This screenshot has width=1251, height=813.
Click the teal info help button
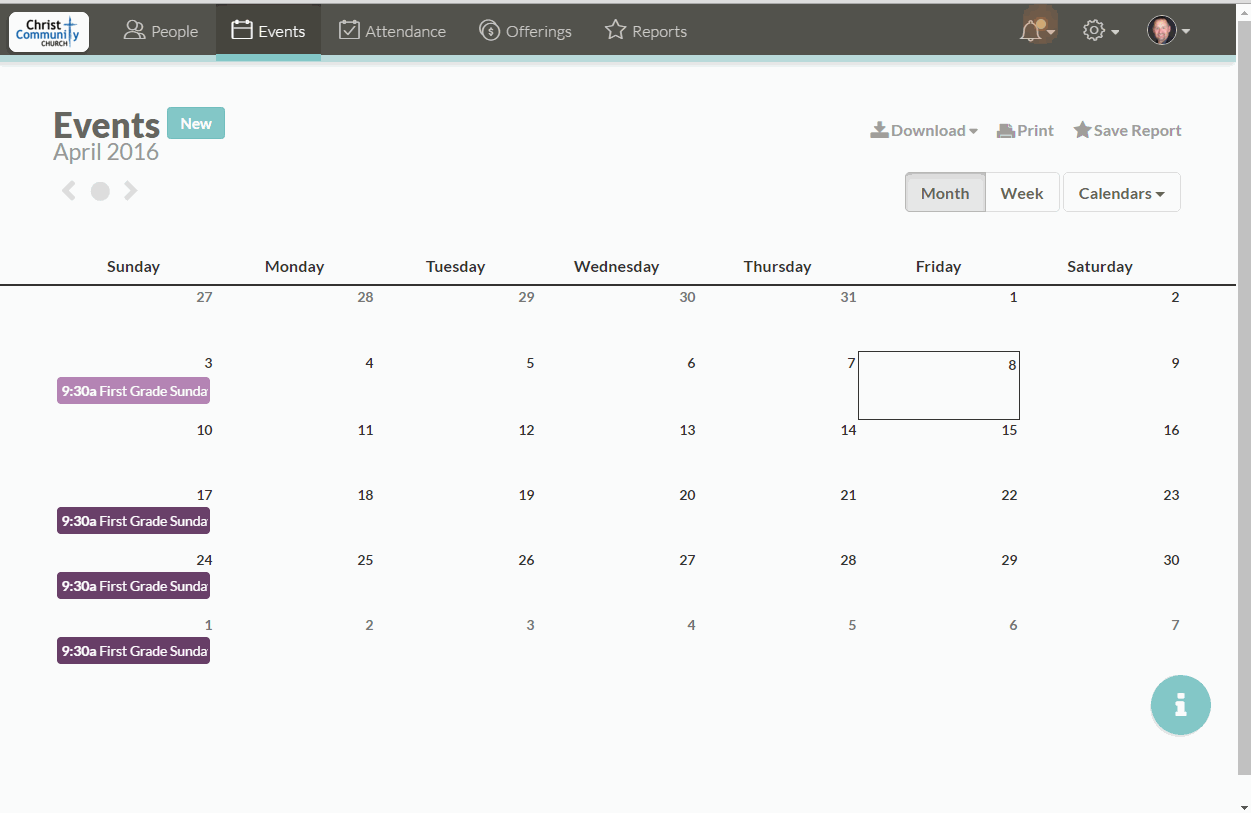pyautogui.click(x=1180, y=705)
